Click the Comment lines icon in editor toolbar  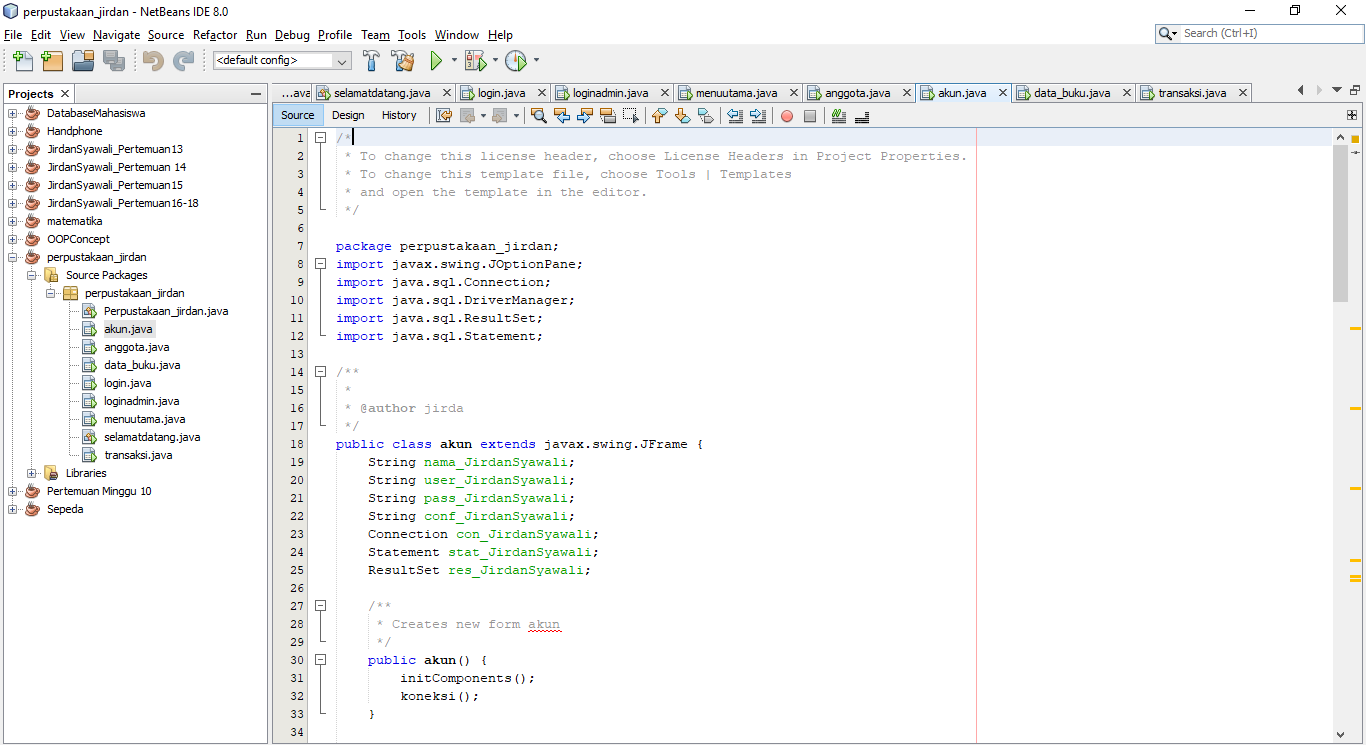coord(839,116)
